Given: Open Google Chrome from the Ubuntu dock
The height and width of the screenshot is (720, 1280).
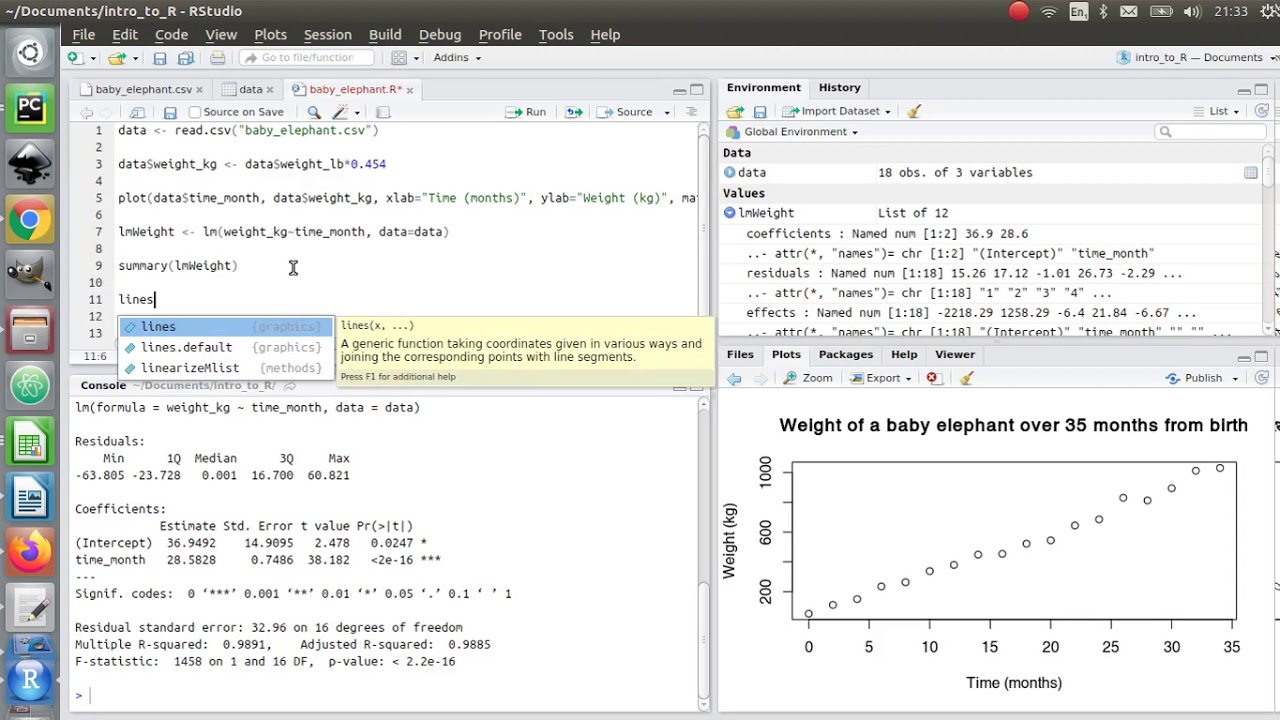Looking at the screenshot, I should 29,221.
